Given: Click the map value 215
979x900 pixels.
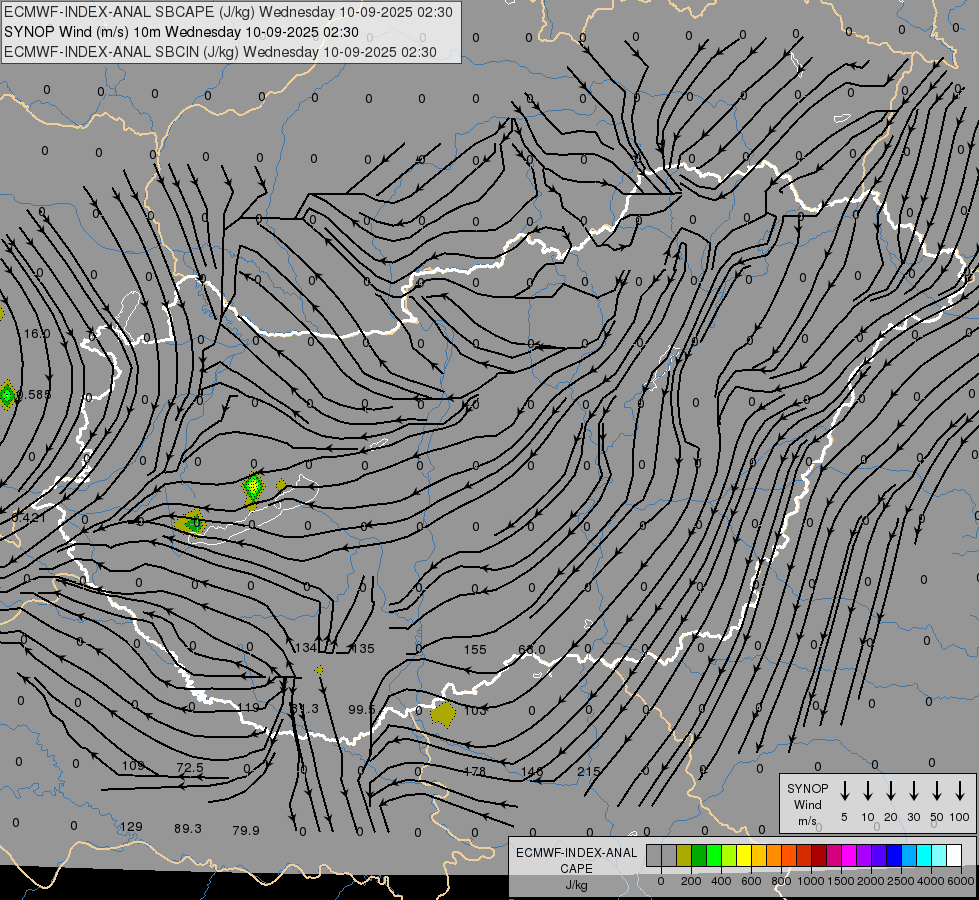Looking at the screenshot, I should (589, 771).
